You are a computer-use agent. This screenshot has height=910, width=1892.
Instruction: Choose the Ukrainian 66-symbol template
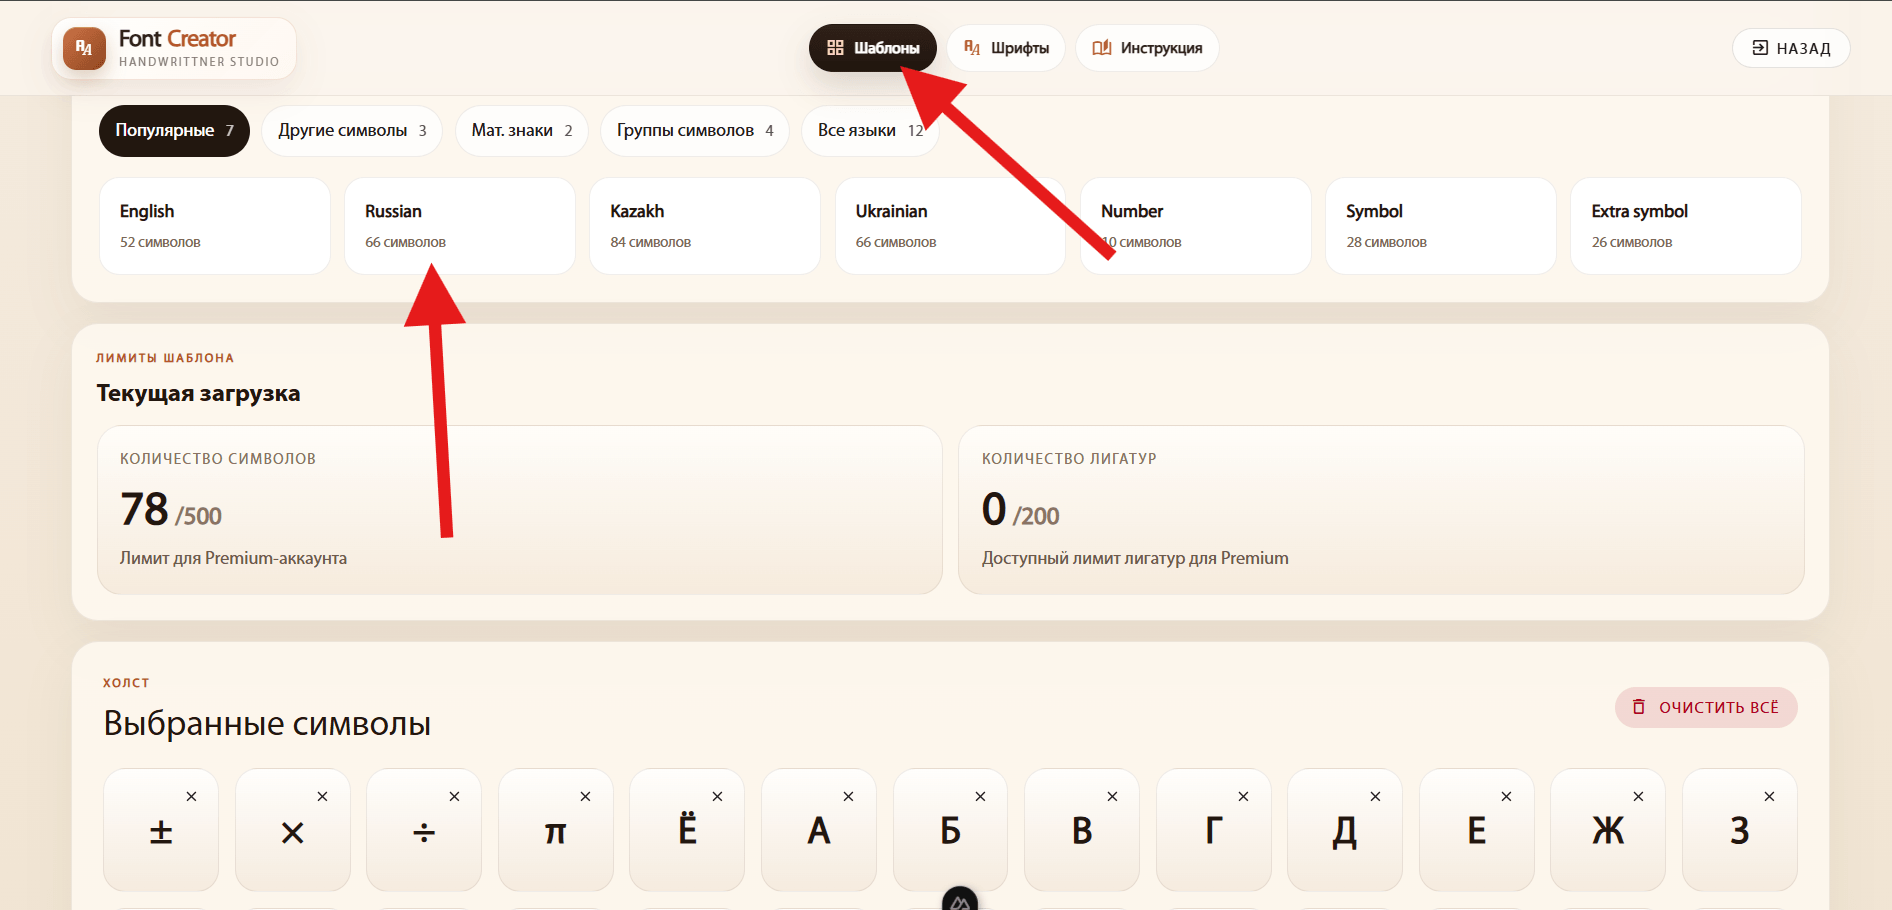[950, 226]
